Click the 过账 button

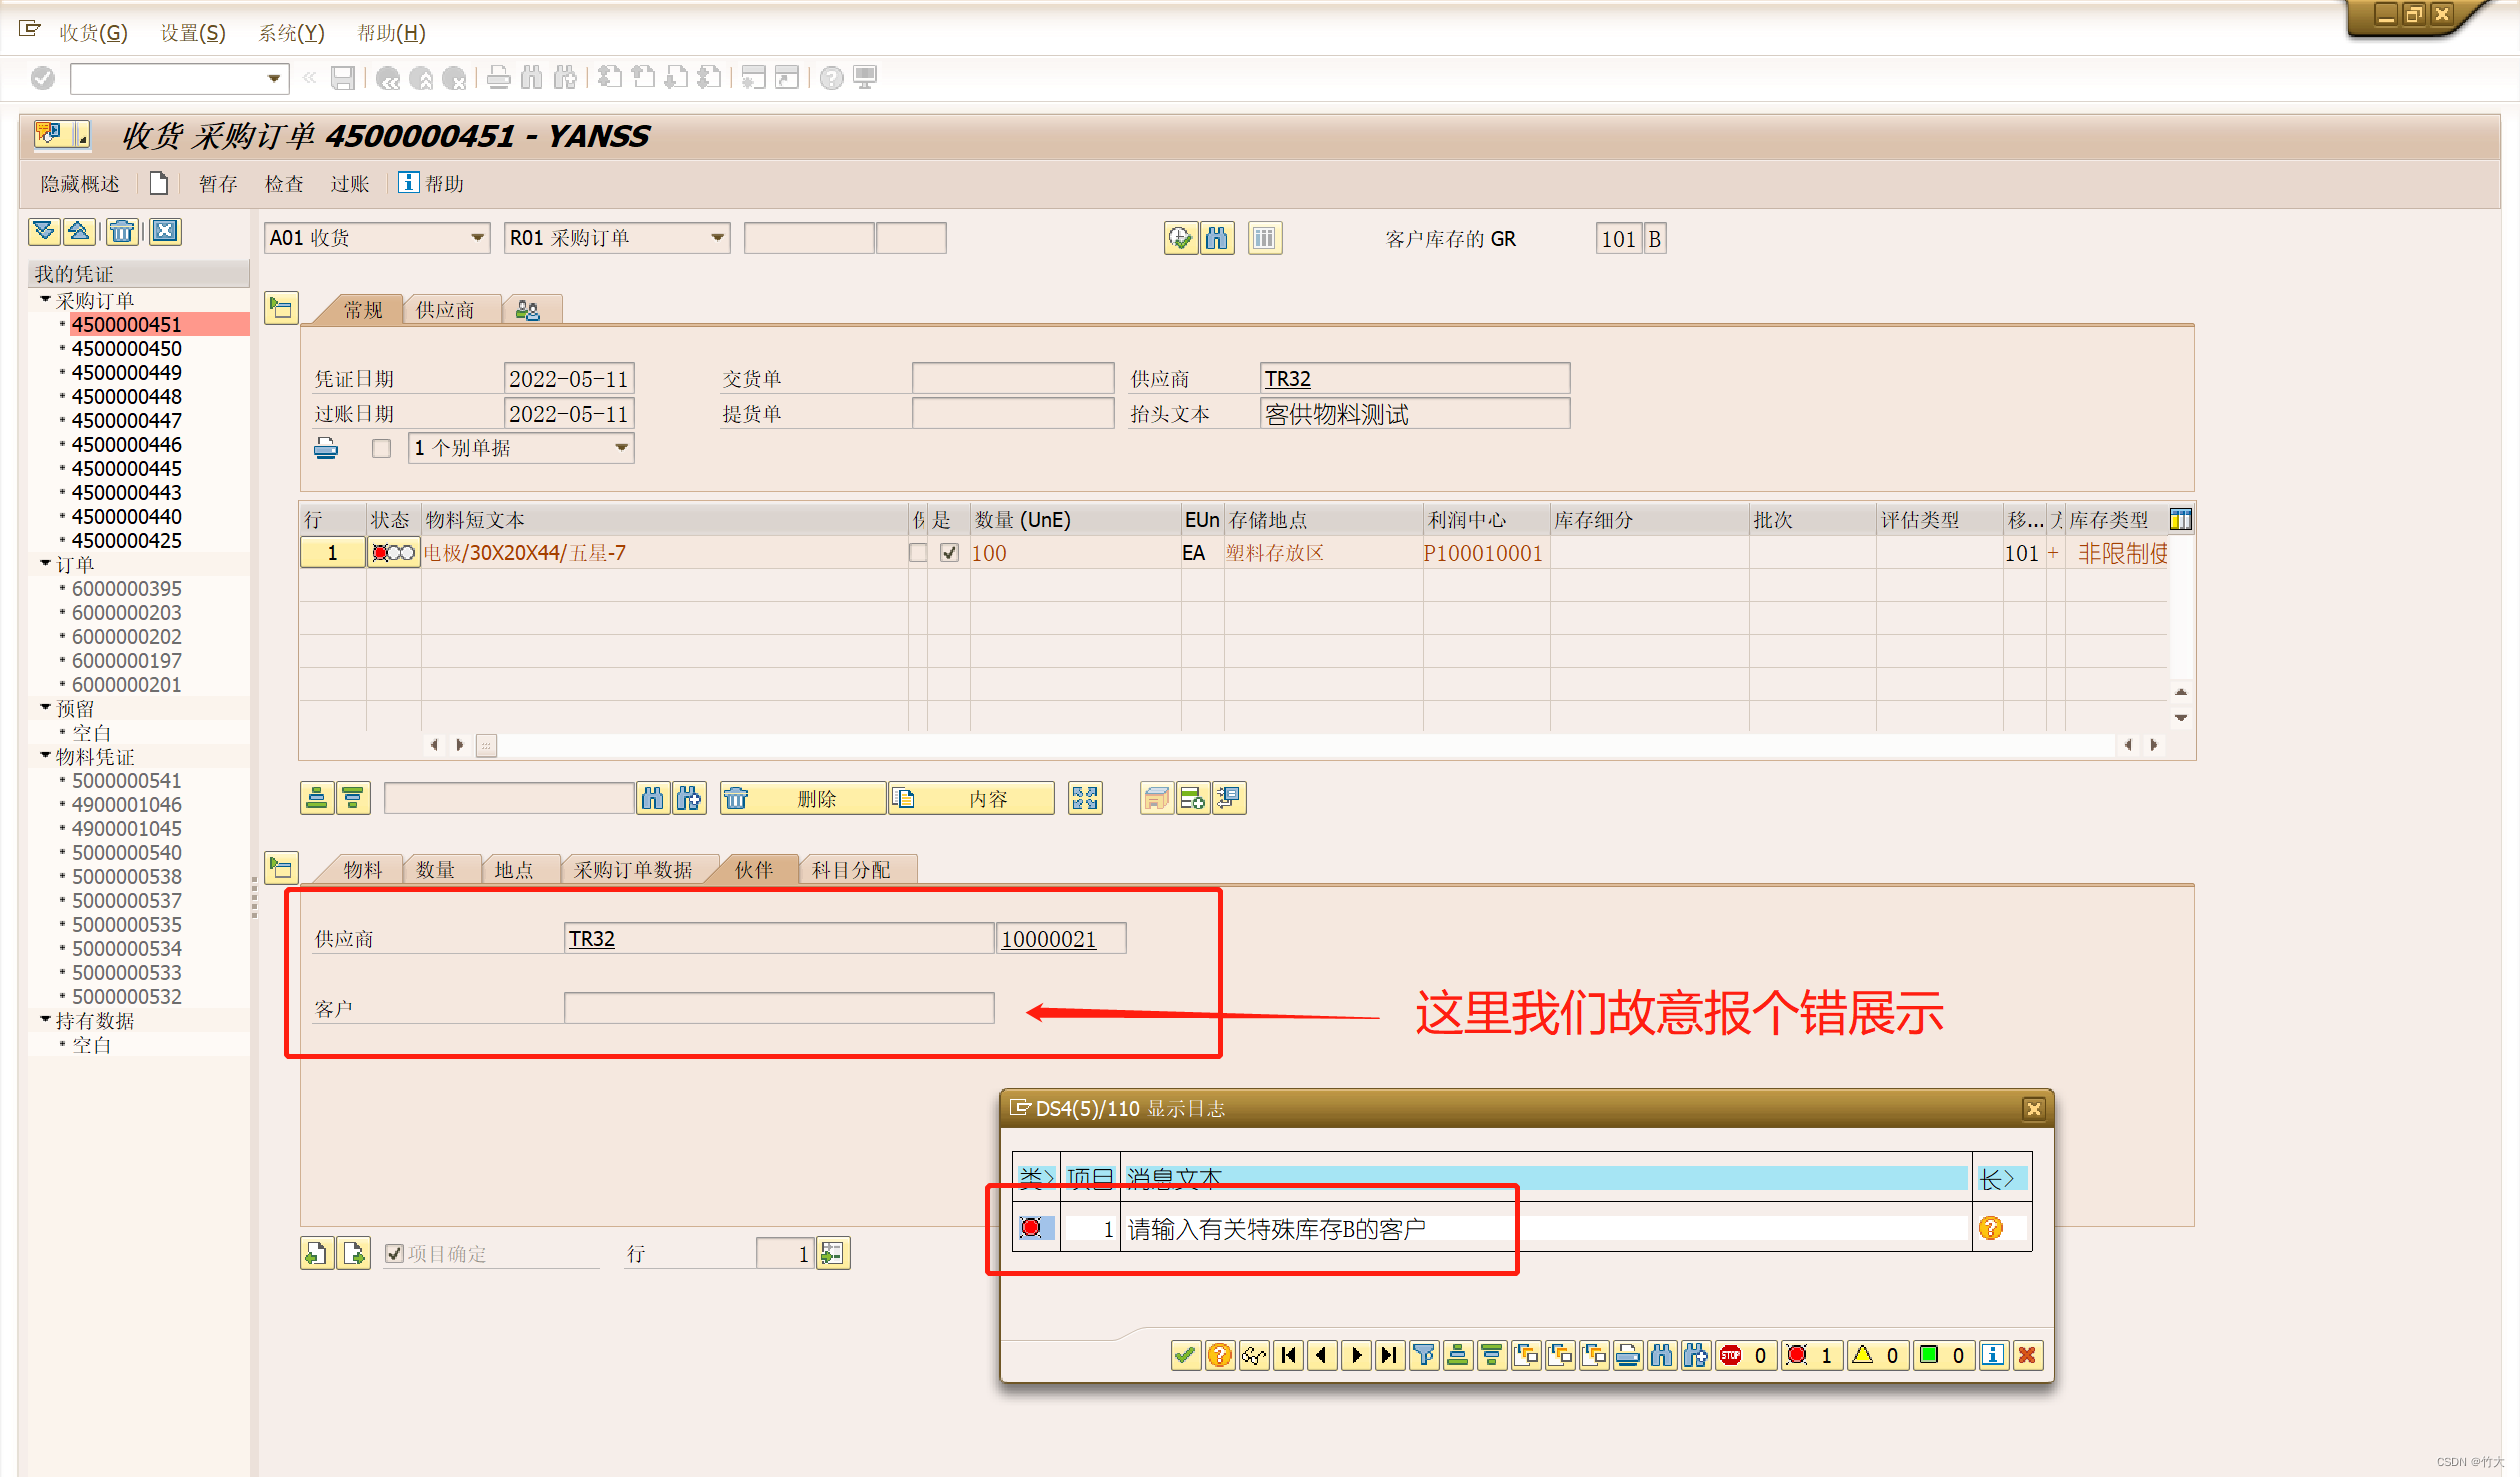pos(350,184)
